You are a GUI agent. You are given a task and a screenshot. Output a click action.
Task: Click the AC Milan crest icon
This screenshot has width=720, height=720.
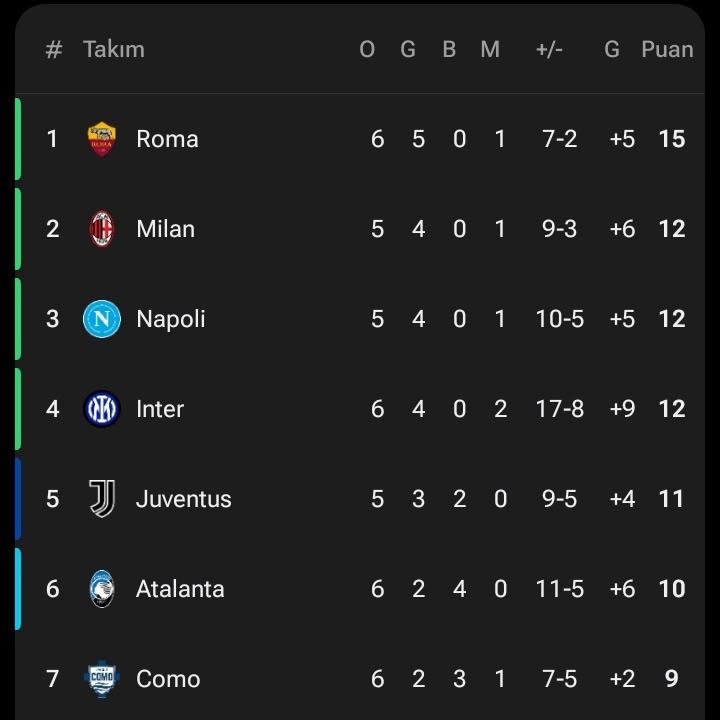102,229
